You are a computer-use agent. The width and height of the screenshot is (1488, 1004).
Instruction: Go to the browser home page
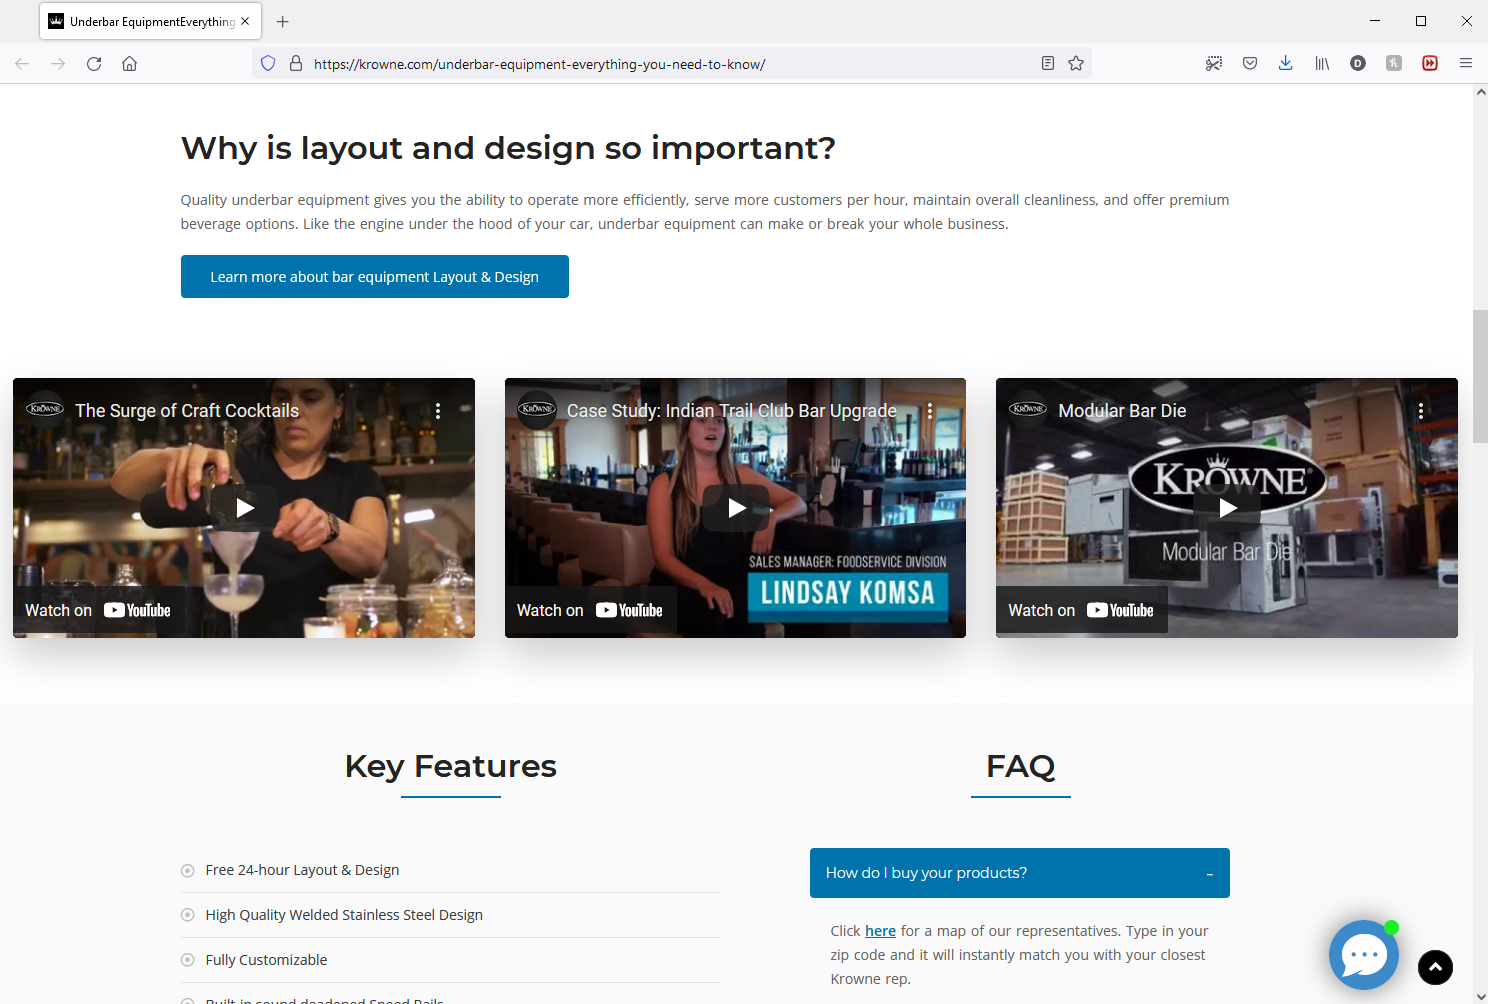(x=130, y=64)
